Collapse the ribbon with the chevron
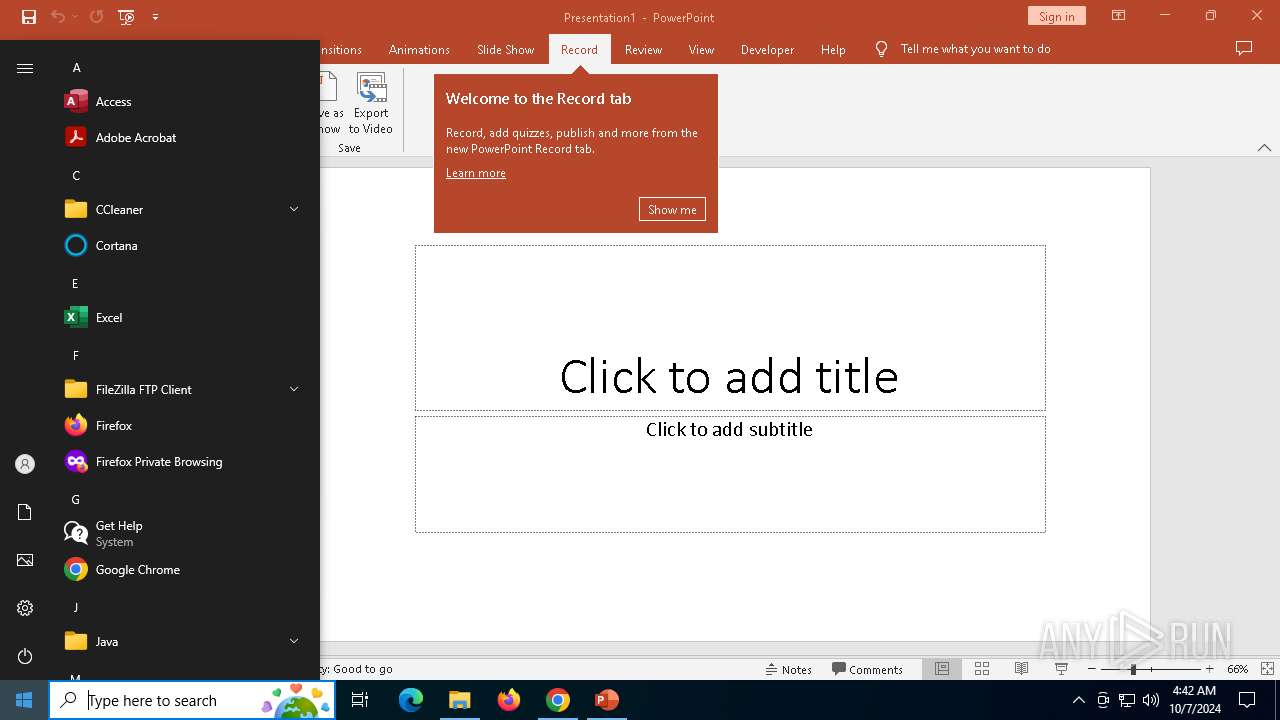Image resolution: width=1280 pixels, height=720 pixels. [x=1264, y=148]
